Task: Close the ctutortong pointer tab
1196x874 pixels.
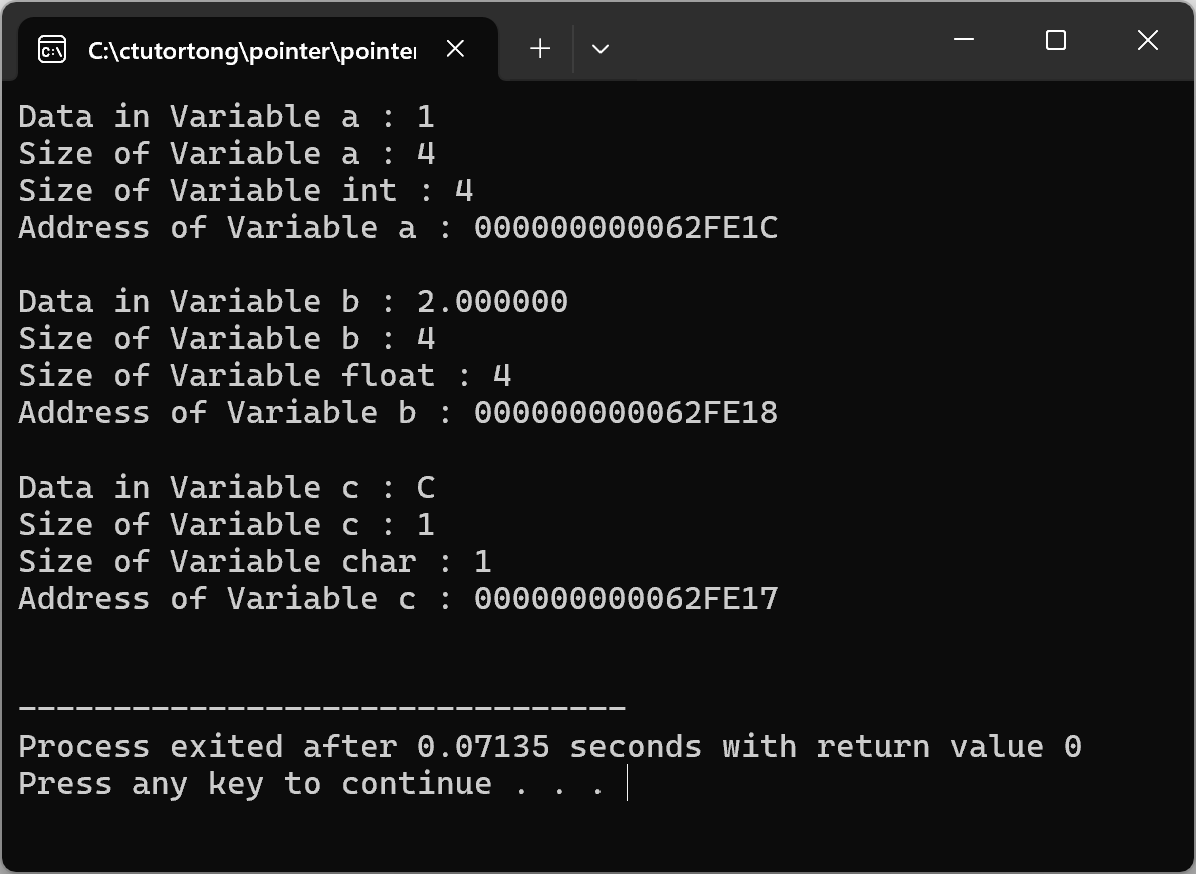Action: point(455,49)
